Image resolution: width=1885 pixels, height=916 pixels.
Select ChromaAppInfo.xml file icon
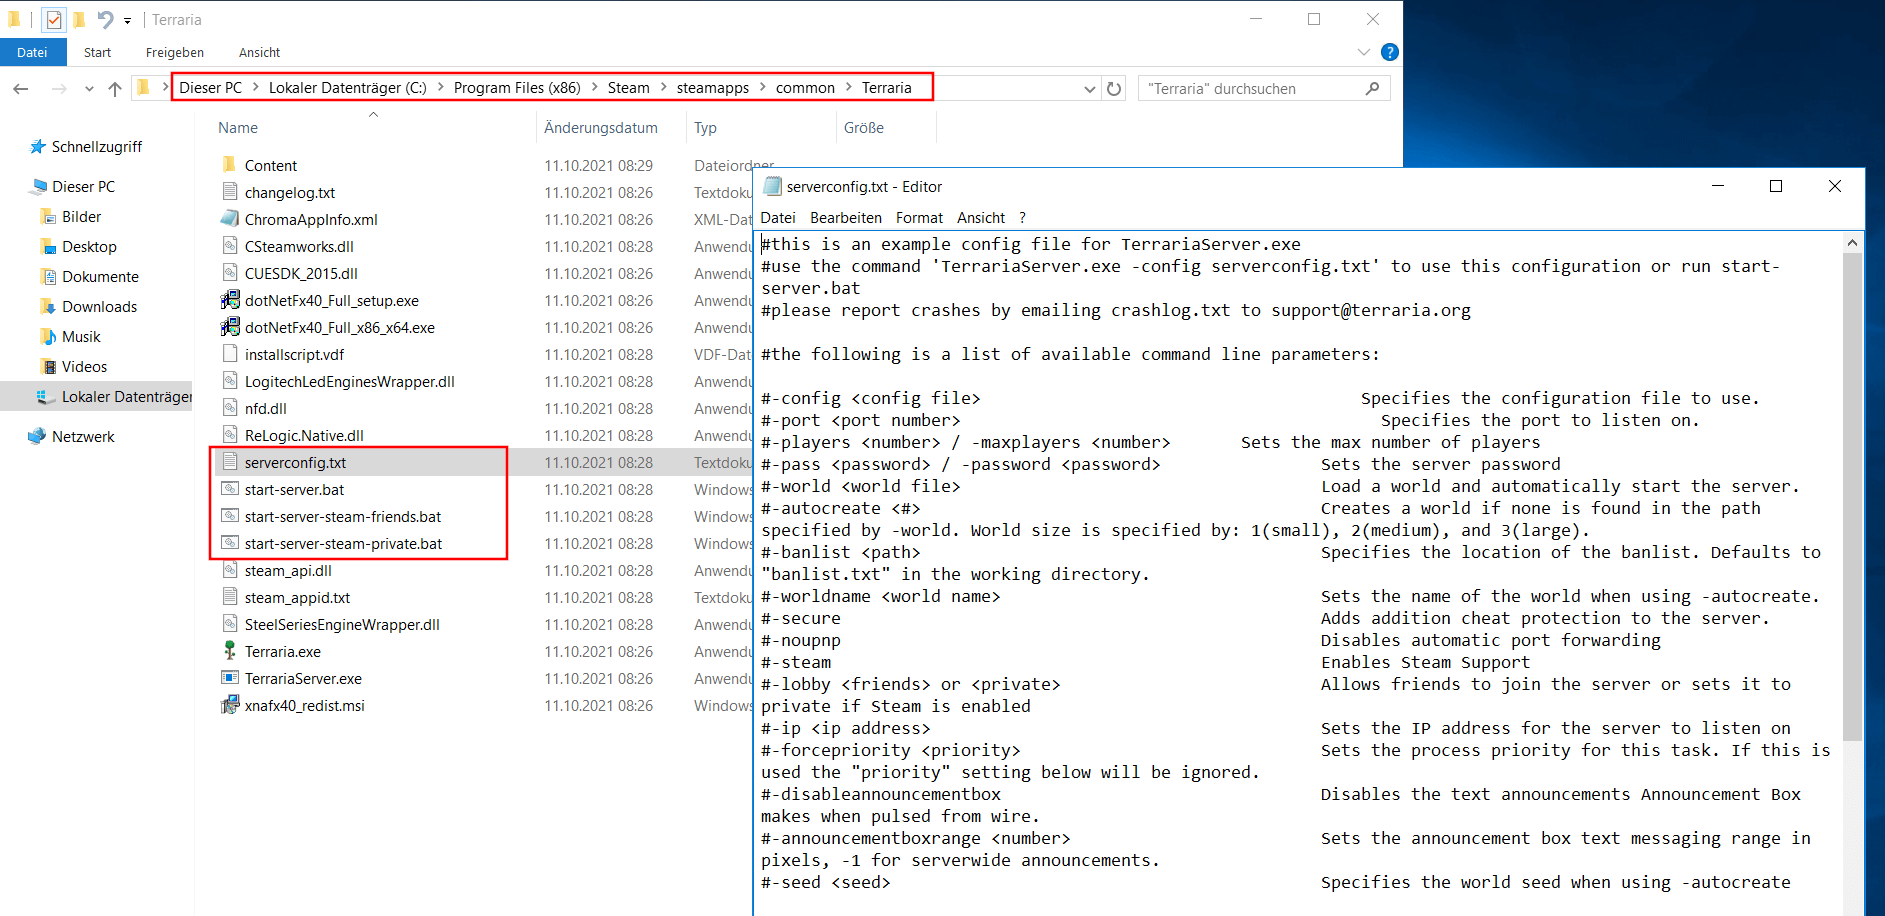point(230,219)
